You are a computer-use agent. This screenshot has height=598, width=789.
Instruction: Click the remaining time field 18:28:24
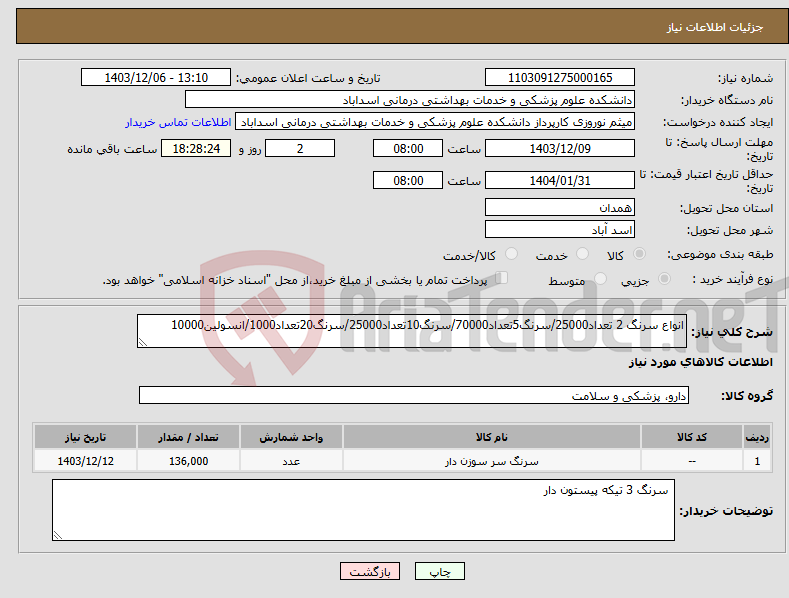click(196, 148)
